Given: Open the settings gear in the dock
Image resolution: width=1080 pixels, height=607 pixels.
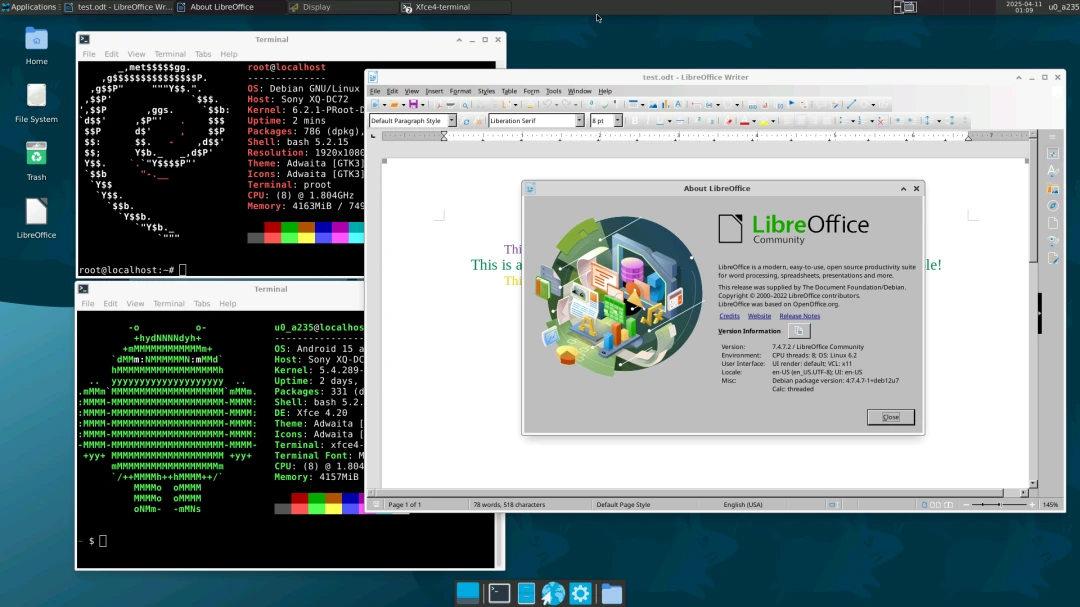Looking at the screenshot, I should click(580, 593).
